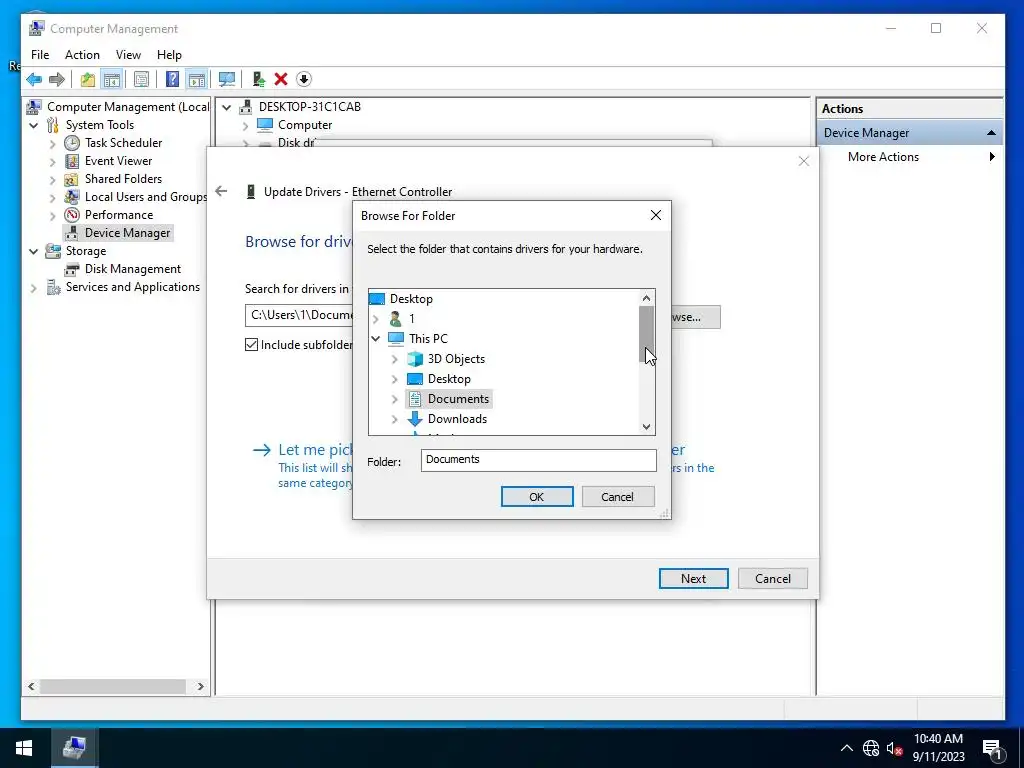Toggle Show/Hide Console Tree toolbar icon
Viewport: 1024px width, 768px height.
112,80
